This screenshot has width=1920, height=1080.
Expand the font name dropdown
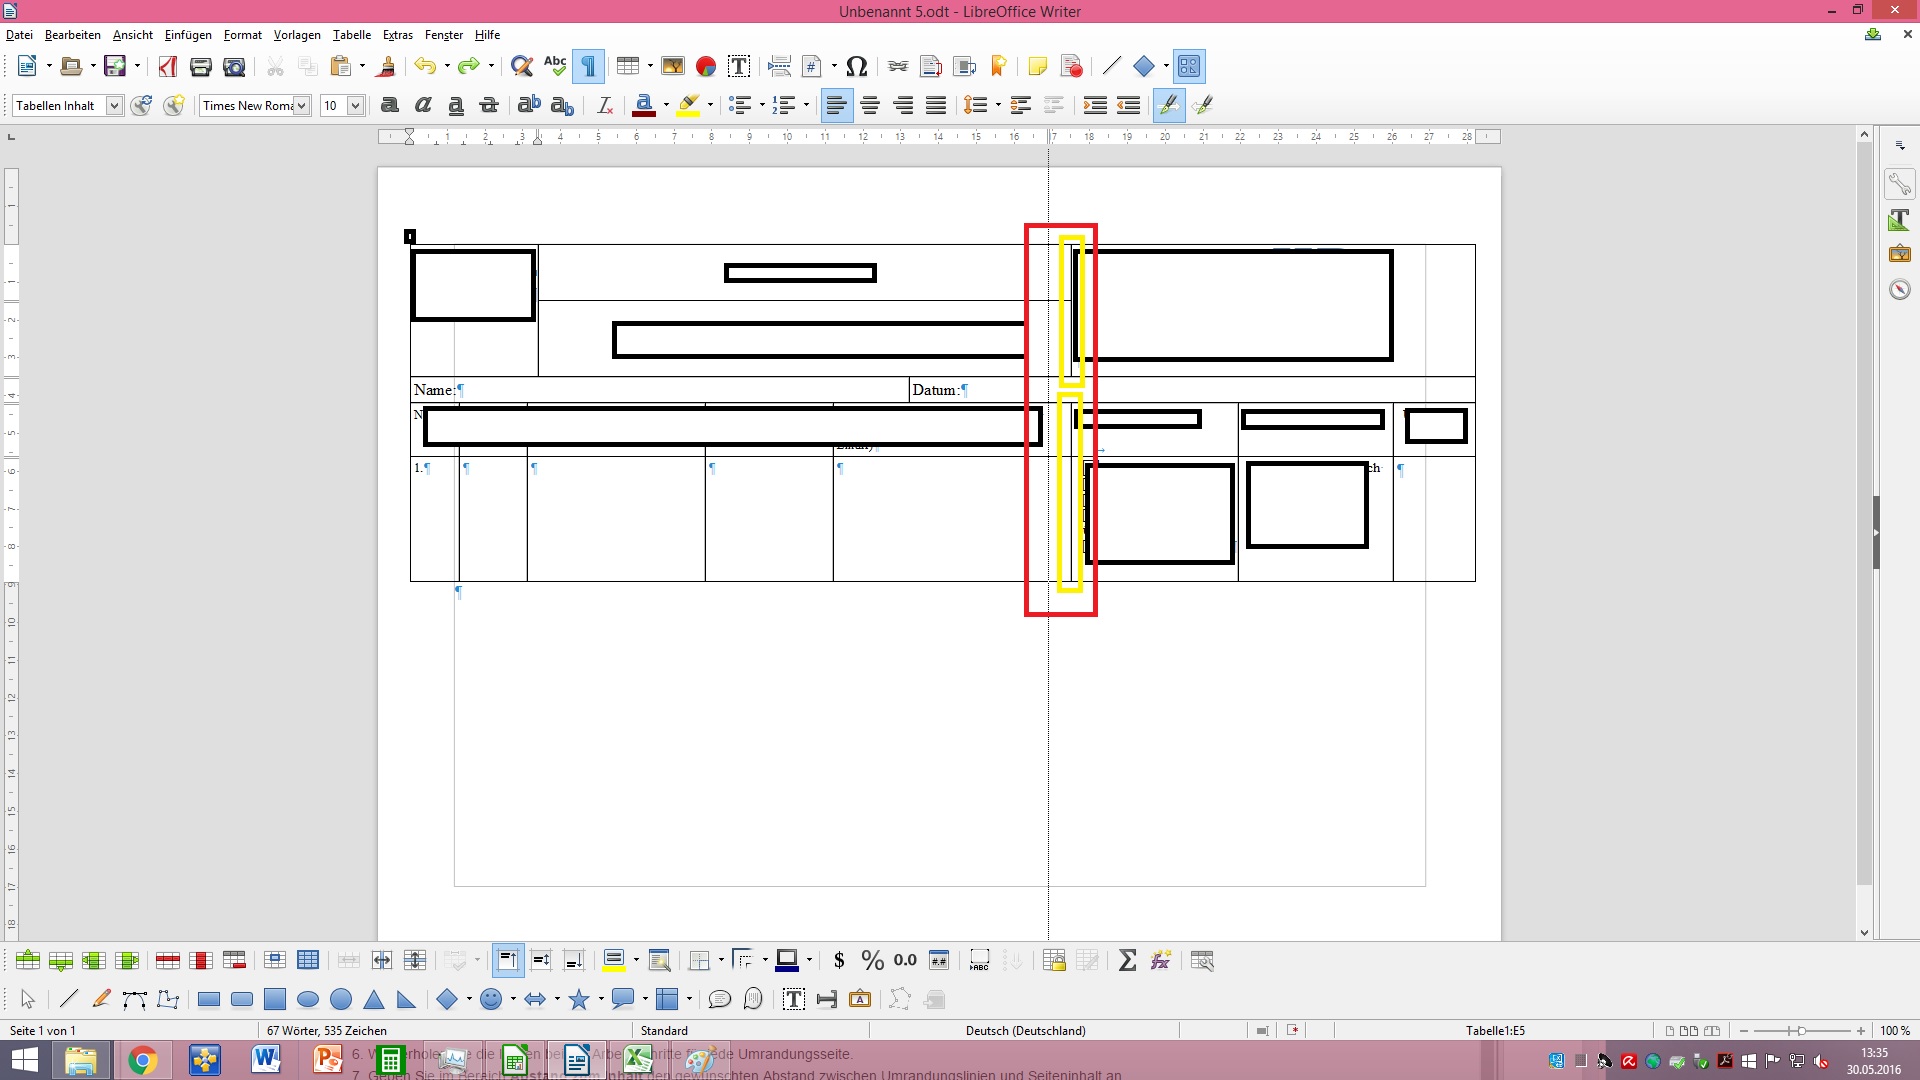[302, 105]
